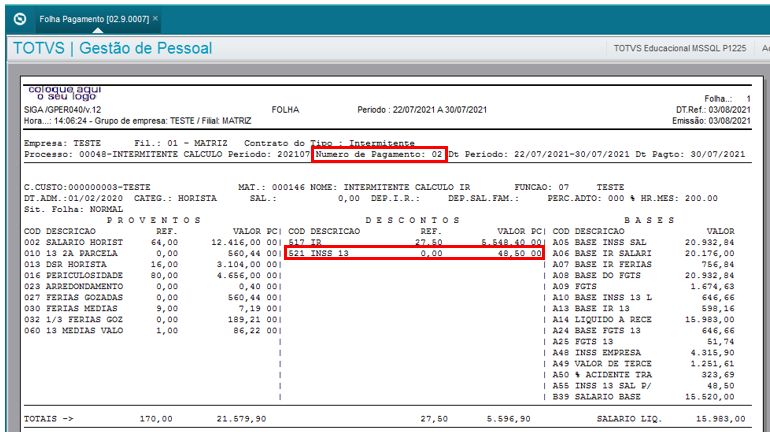This screenshot has height=432, width=770.
Task: Click the A48 INSS EMPRESA row
Action: [643, 352]
